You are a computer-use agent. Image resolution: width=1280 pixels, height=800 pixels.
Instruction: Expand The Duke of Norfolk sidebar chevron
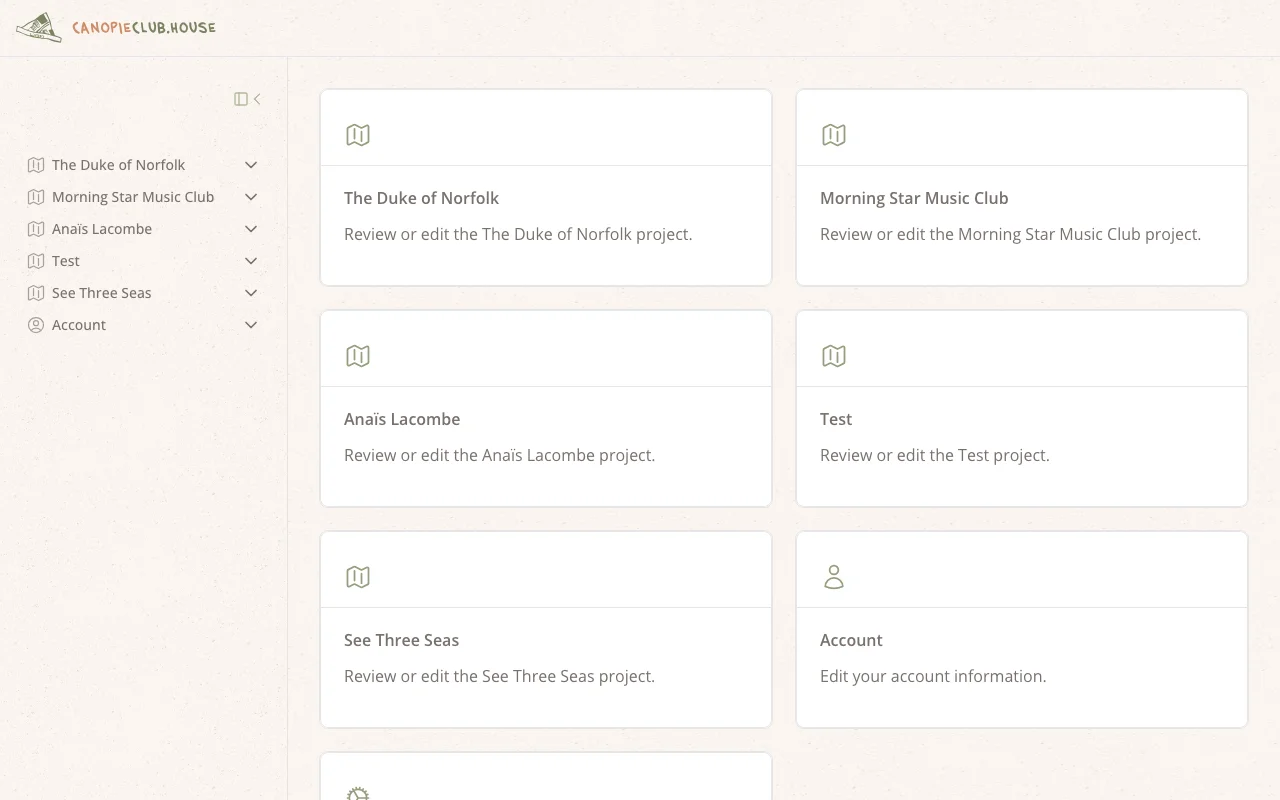[251, 165]
